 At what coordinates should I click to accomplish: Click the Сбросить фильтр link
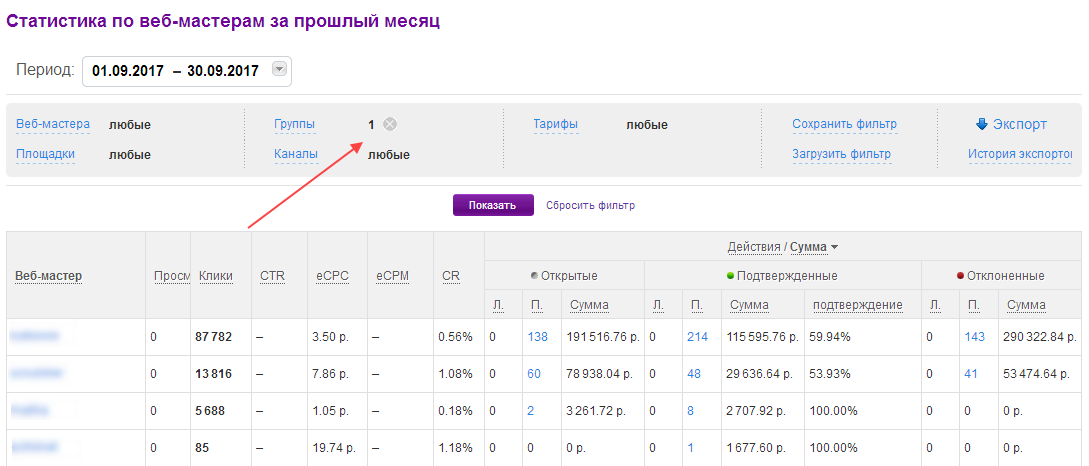590,206
